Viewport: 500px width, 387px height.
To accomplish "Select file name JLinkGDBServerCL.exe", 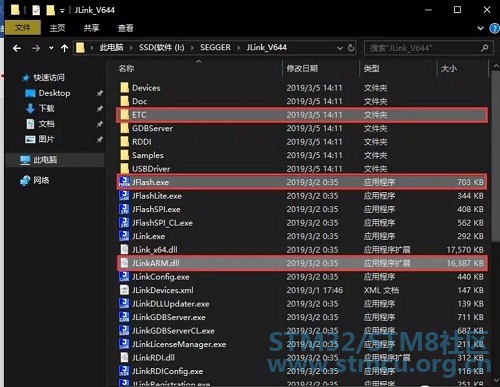I will click(x=173, y=331).
